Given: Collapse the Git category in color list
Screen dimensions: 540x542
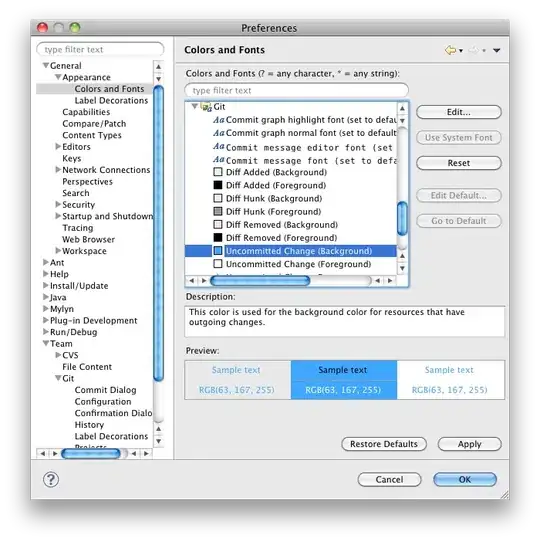Looking at the screenshot, I should pos(195,106).
